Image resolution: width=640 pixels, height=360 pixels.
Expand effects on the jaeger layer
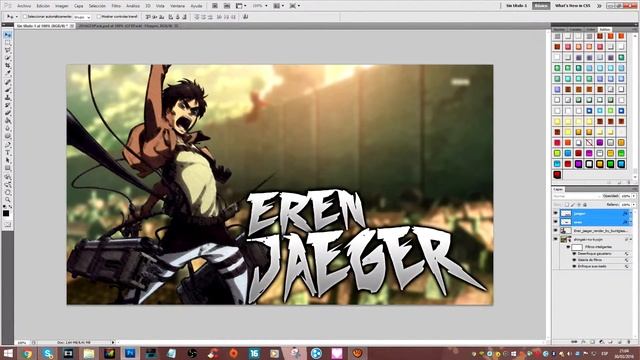tap(631, 213)
